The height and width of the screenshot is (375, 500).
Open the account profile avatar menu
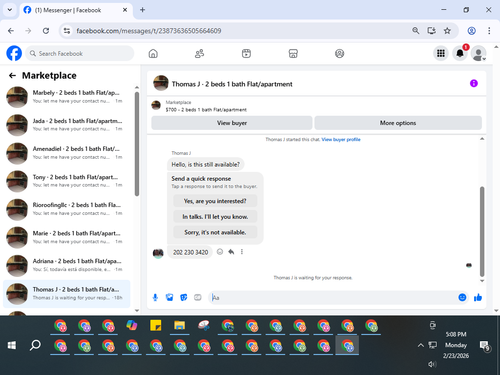(478, 53)
